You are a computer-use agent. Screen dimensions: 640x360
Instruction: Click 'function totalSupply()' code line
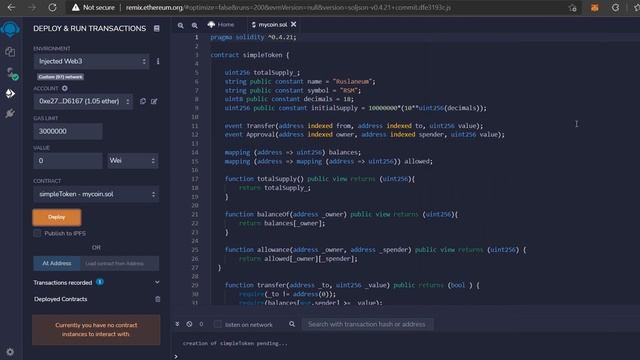point(320,179)
